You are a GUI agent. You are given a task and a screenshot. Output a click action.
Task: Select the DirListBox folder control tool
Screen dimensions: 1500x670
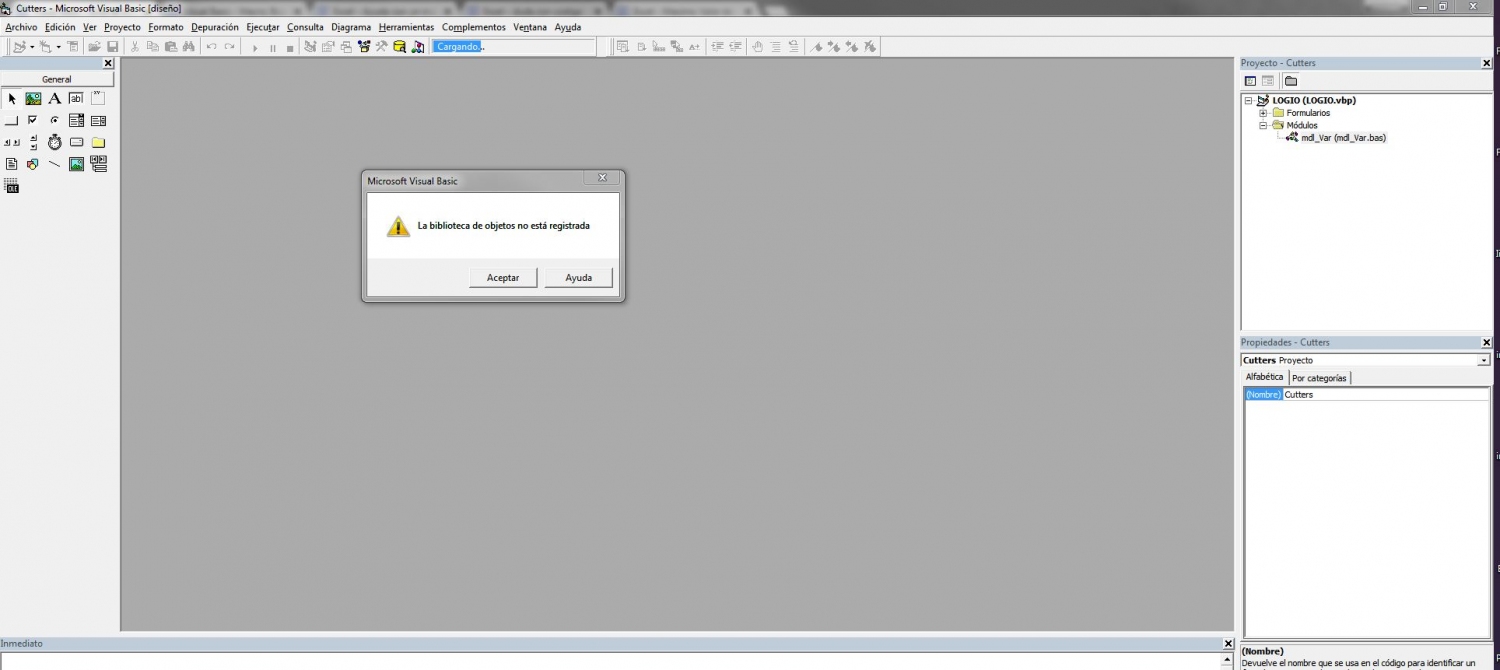click(98, 142)
